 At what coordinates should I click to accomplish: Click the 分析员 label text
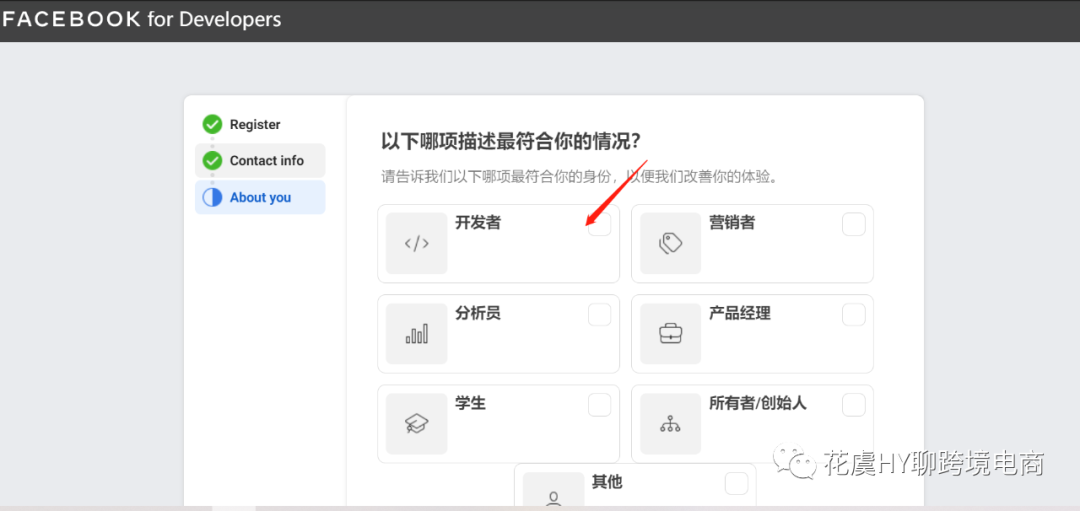478,313
